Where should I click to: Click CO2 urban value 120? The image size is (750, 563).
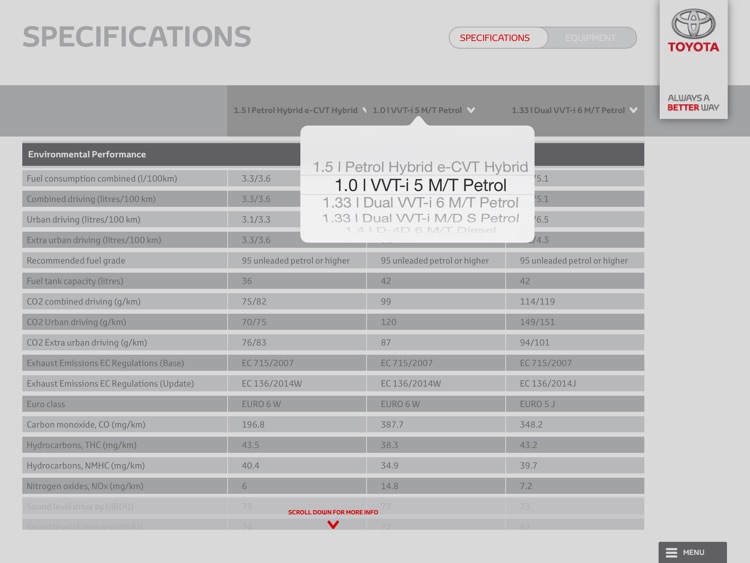tap(388, 322)
